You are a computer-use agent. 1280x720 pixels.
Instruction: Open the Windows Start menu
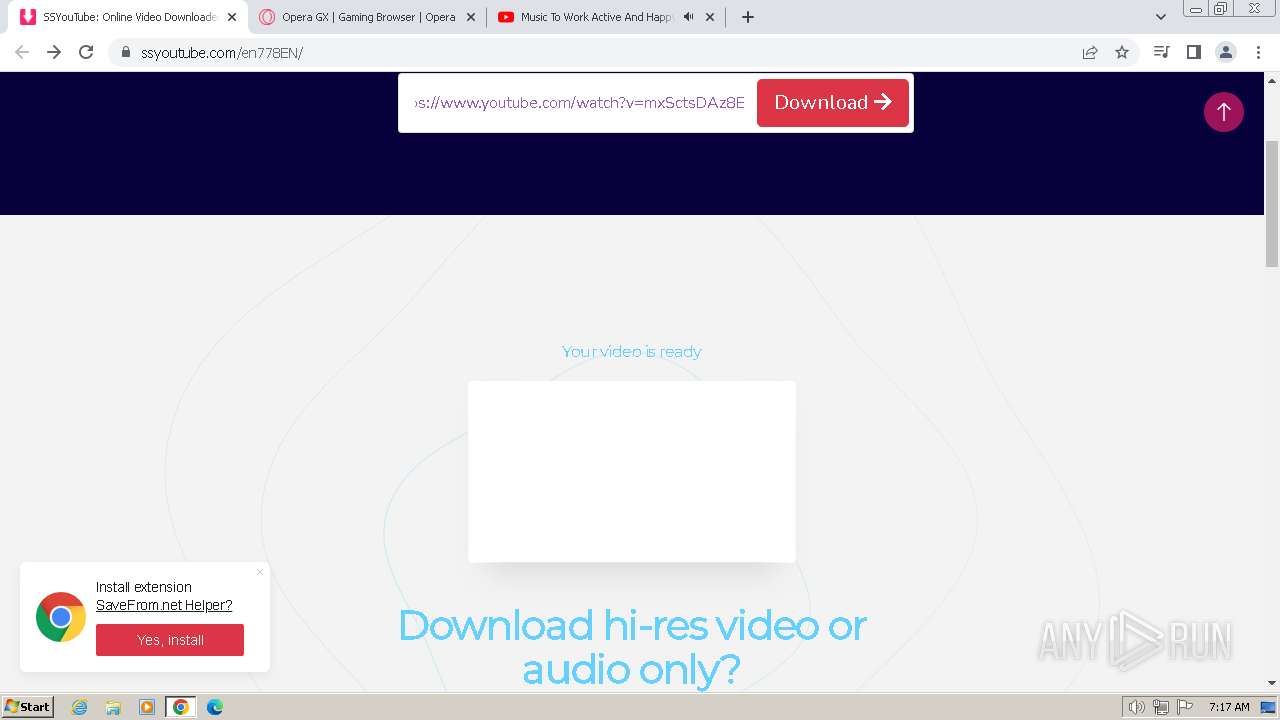coord(27,707)
